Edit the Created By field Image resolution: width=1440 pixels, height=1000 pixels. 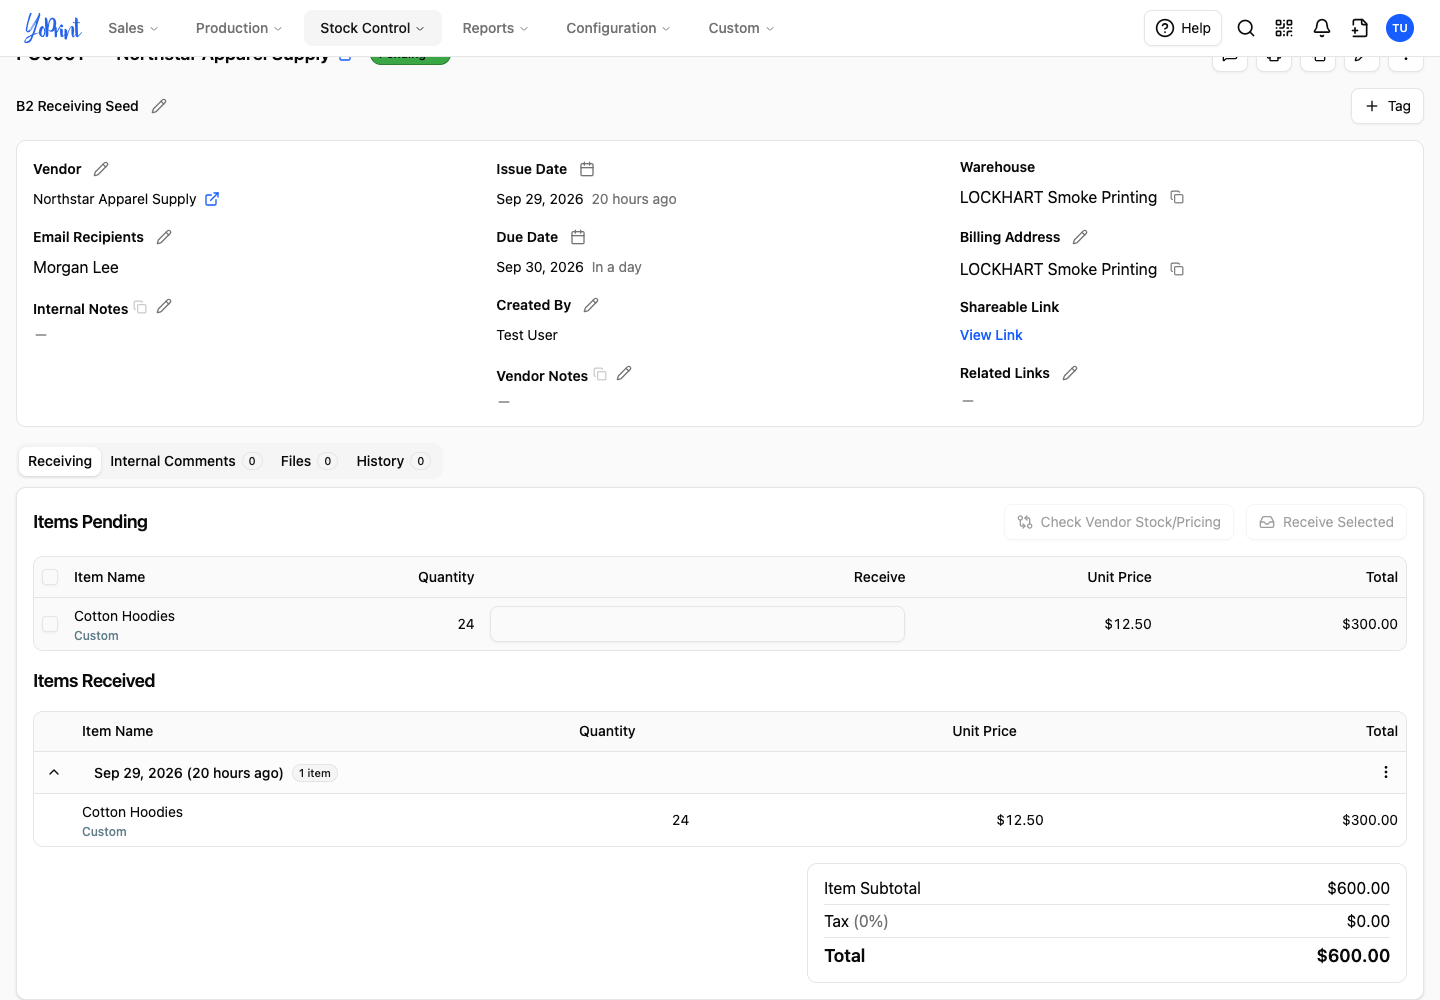[x=591, y=305]
